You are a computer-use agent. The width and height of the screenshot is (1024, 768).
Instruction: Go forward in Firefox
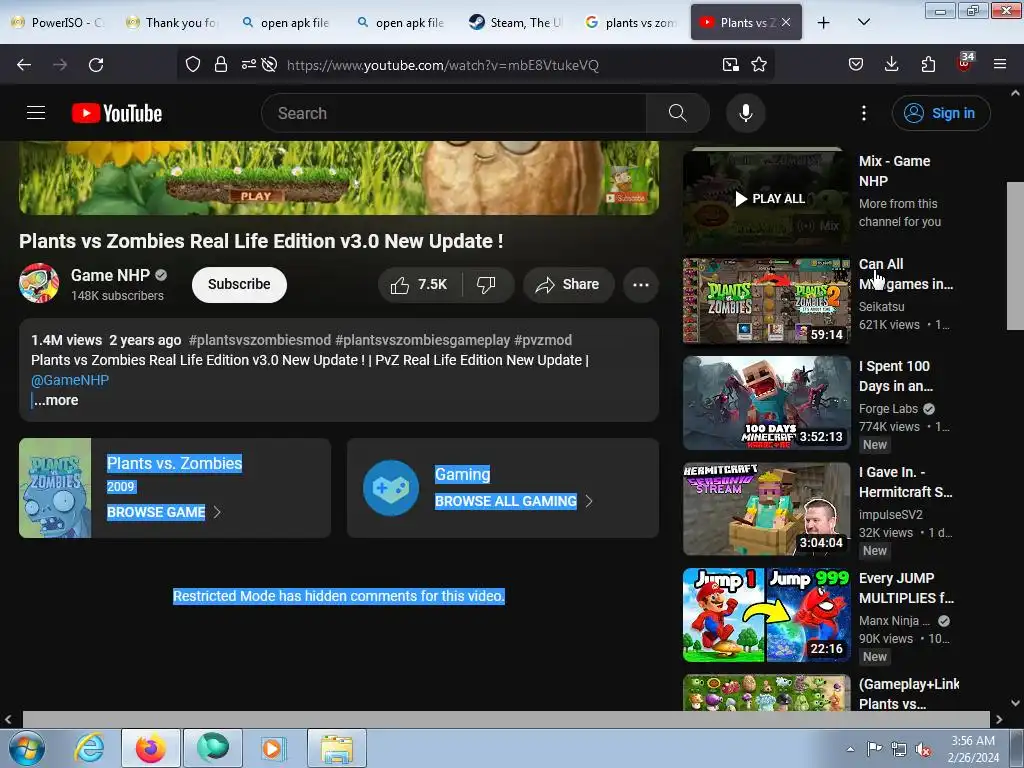60,65
